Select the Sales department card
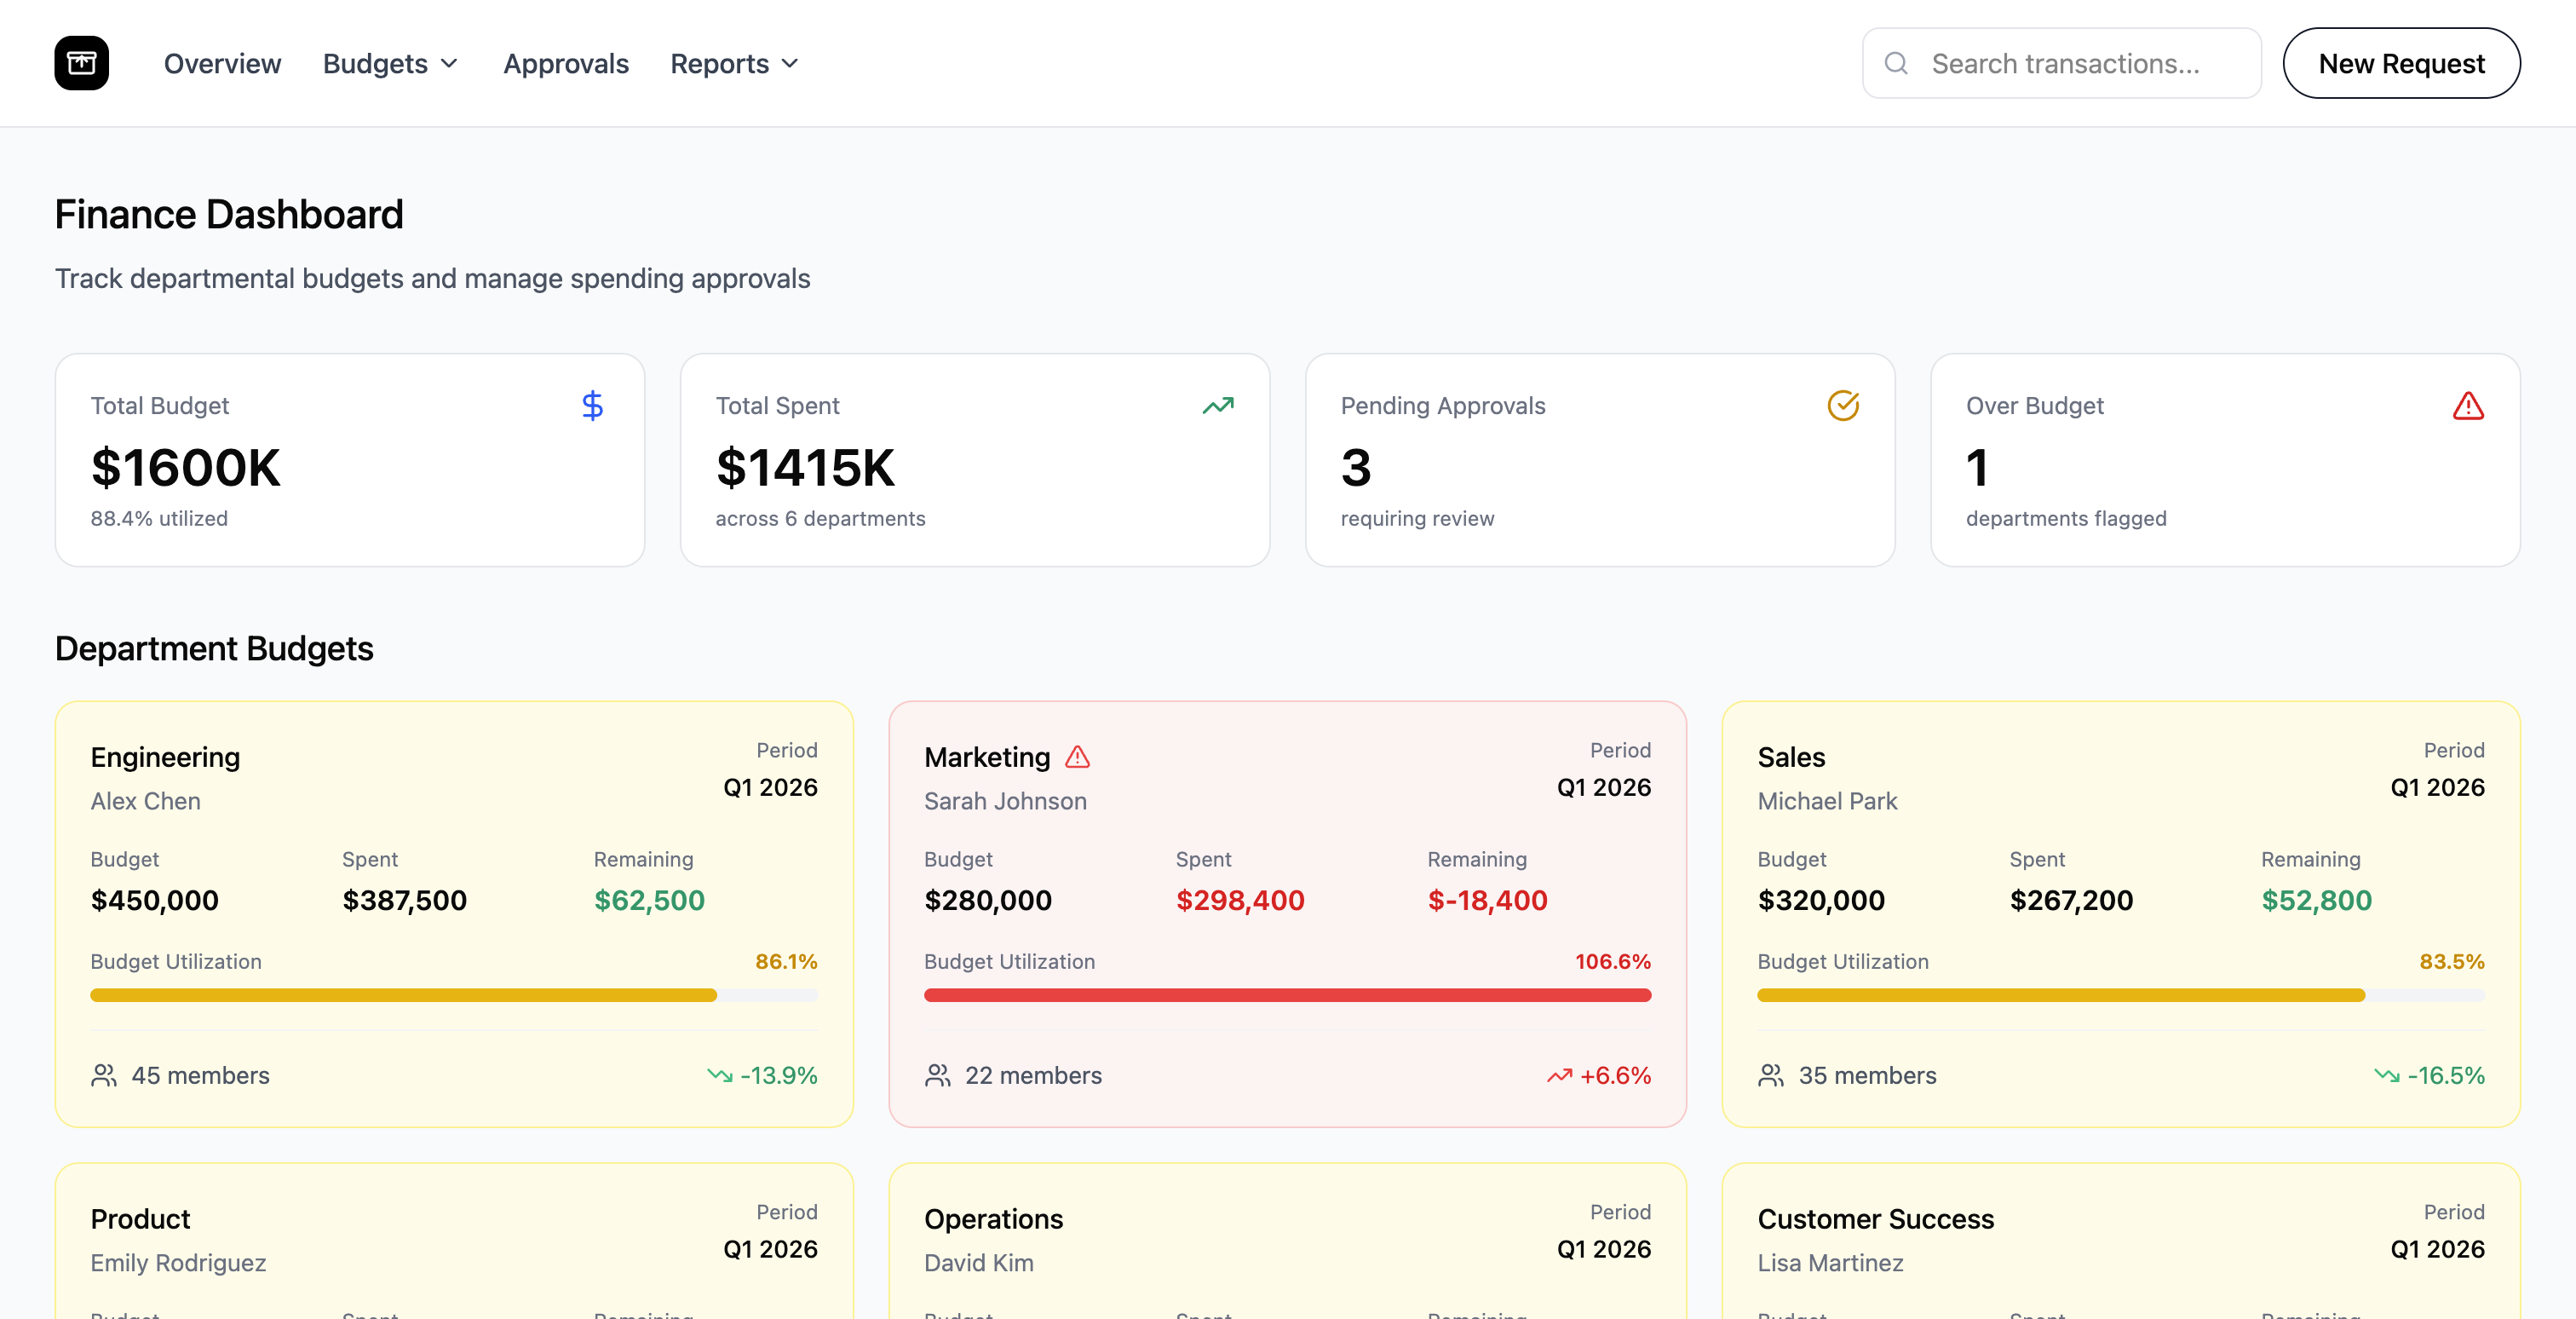The height and width of the screenshot is (1319, 2576). [x=2122, y=915]
